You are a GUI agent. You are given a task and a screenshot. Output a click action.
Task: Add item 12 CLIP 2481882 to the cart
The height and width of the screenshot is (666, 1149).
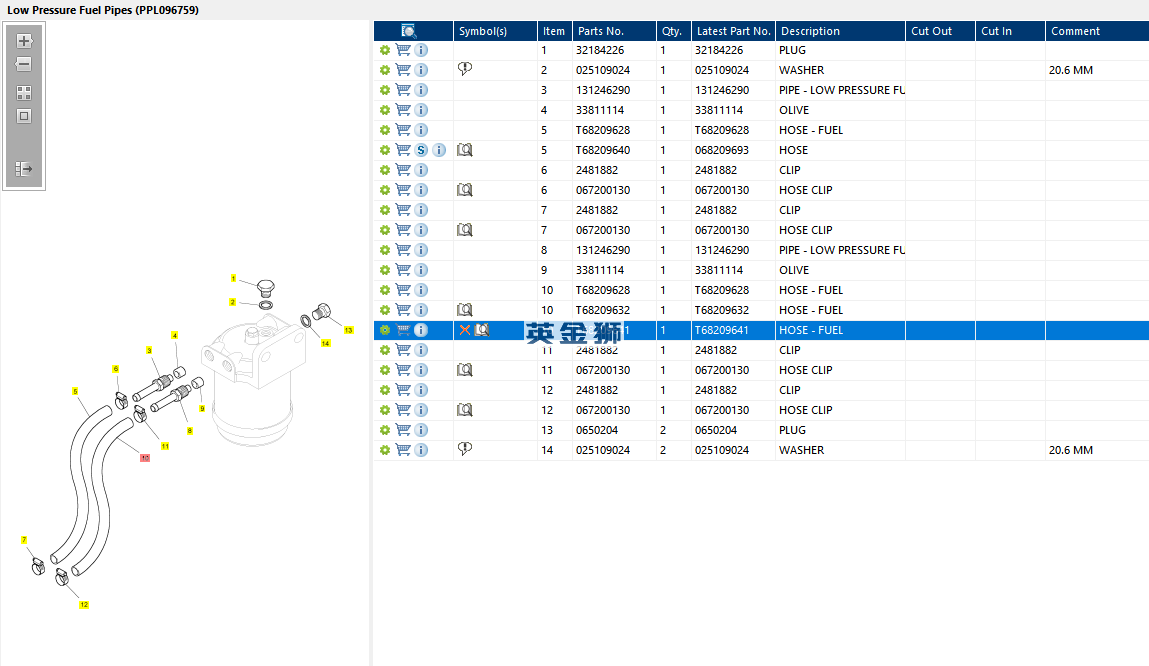pyautogui.click(x=403, y=390)
